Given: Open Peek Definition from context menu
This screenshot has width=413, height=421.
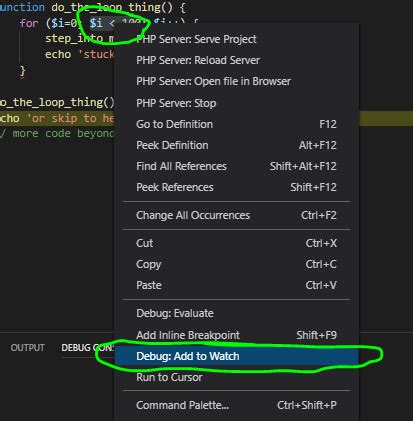Looking at the screenshot, I should tap(236, 145).
